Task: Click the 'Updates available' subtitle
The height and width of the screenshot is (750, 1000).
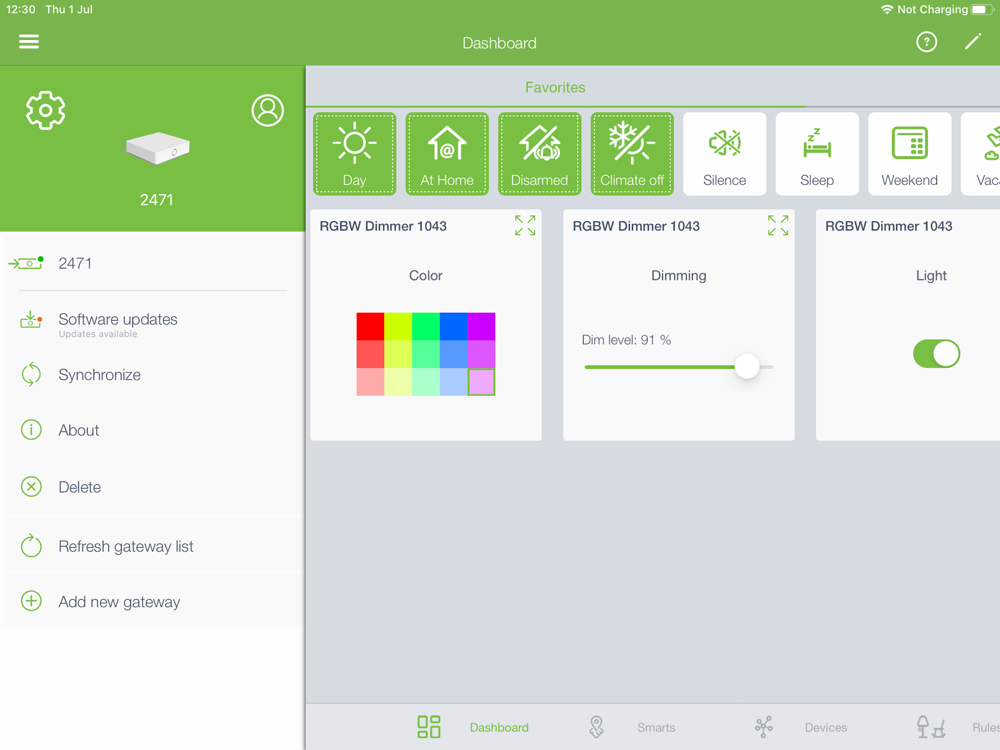Action: tap(98, 334)
